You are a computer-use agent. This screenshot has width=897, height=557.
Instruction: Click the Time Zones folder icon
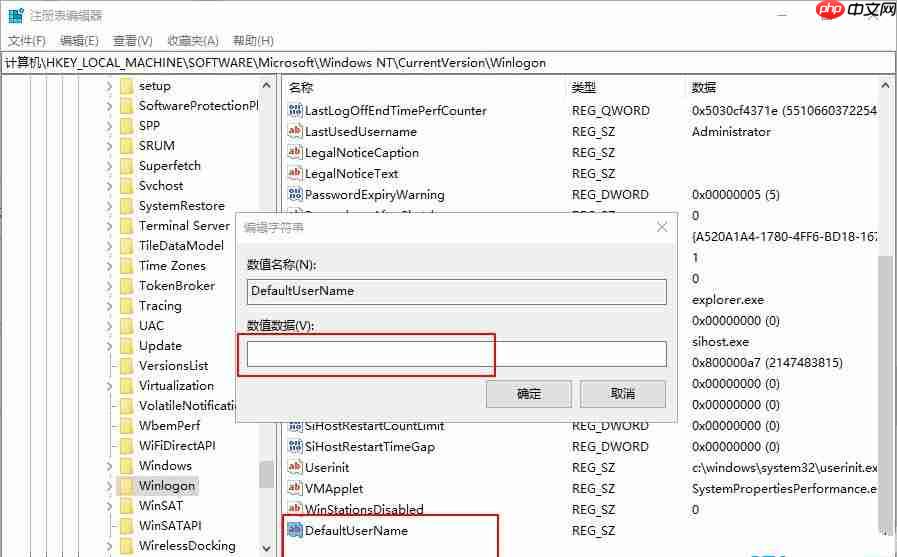pyautogui.click(x=126, y=266)
